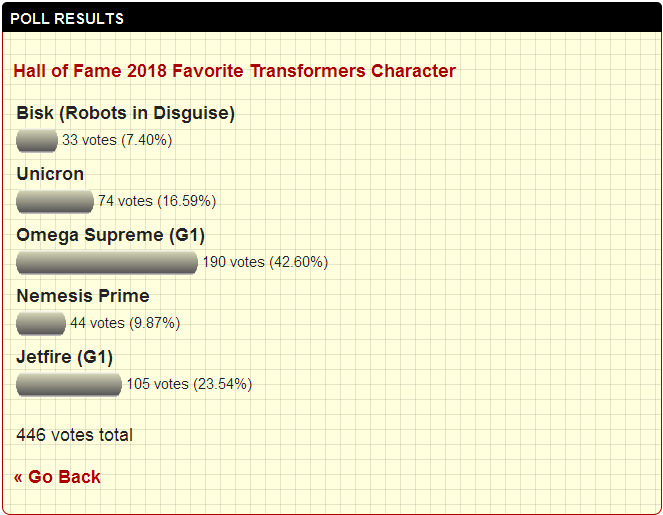Select the poll title Hall of Fame 2018
This screenshot has height=515, width=663.
(234, 71)
